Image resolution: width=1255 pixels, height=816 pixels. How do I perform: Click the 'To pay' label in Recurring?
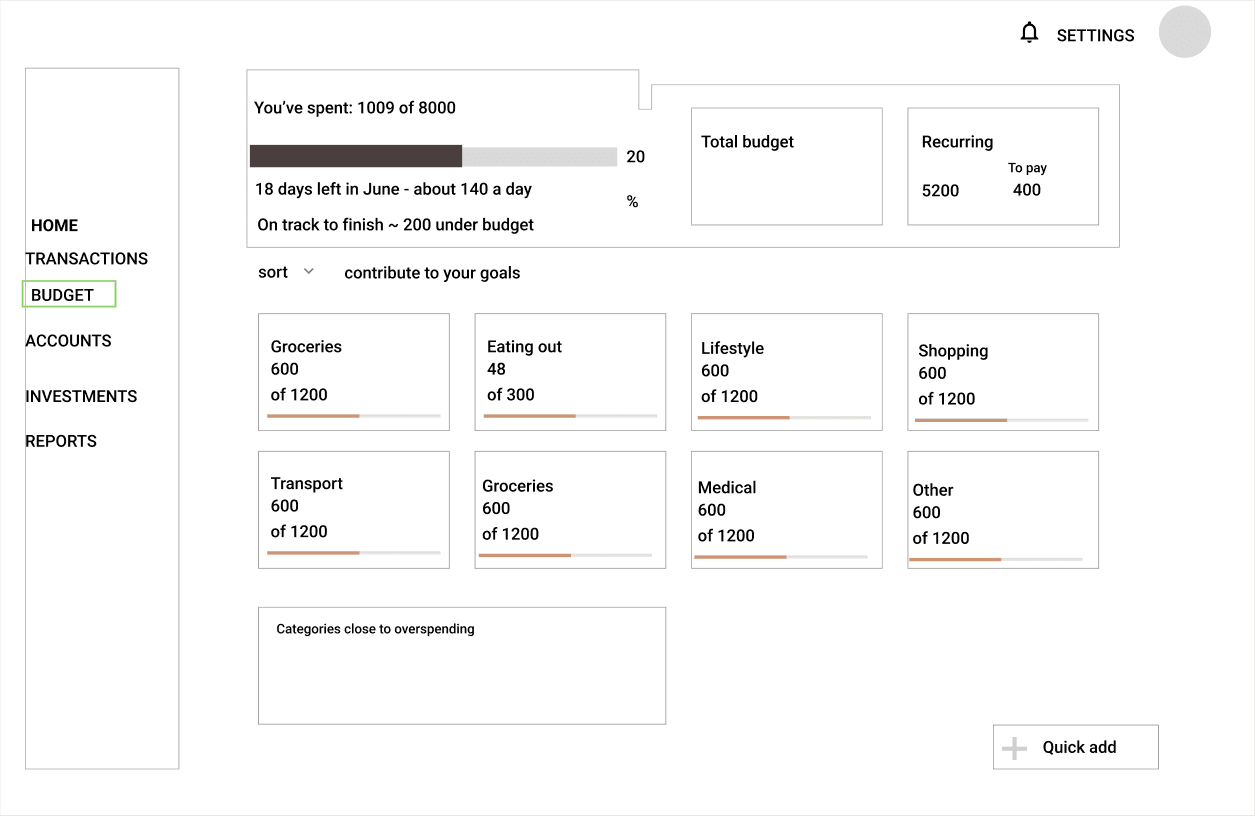[1028, 168]
